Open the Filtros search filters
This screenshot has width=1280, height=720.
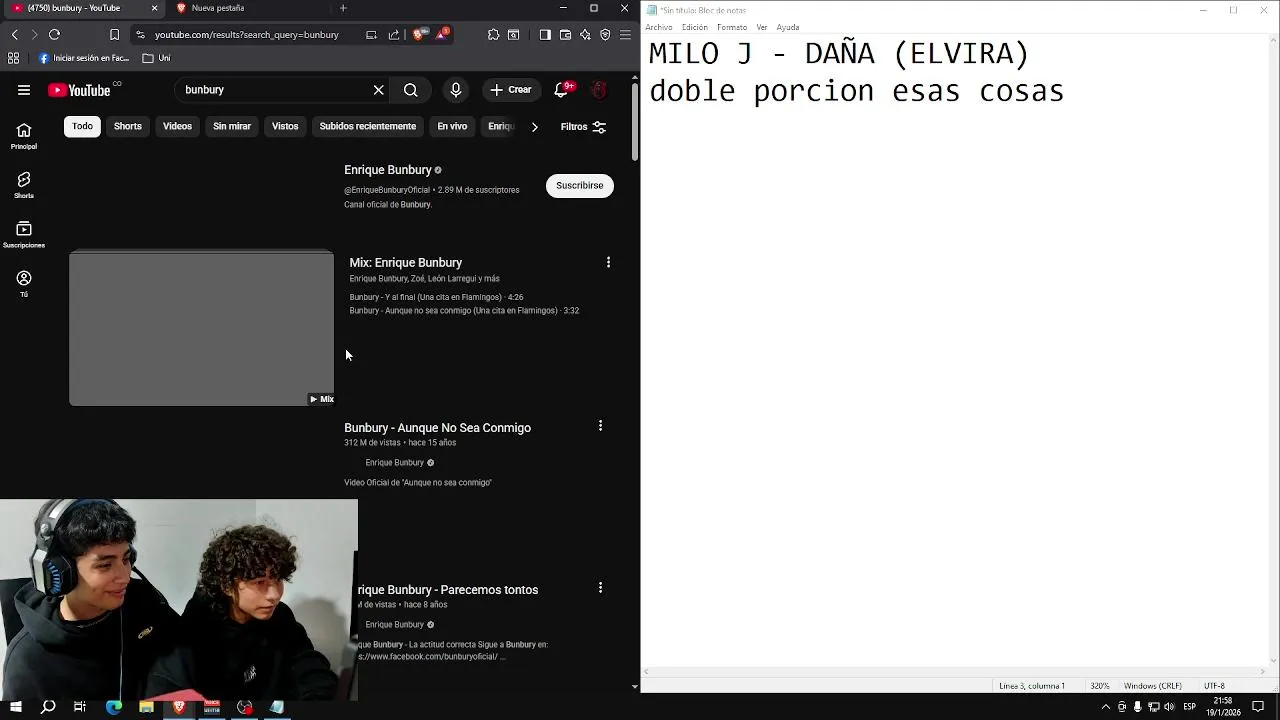(x=583, y=127)
